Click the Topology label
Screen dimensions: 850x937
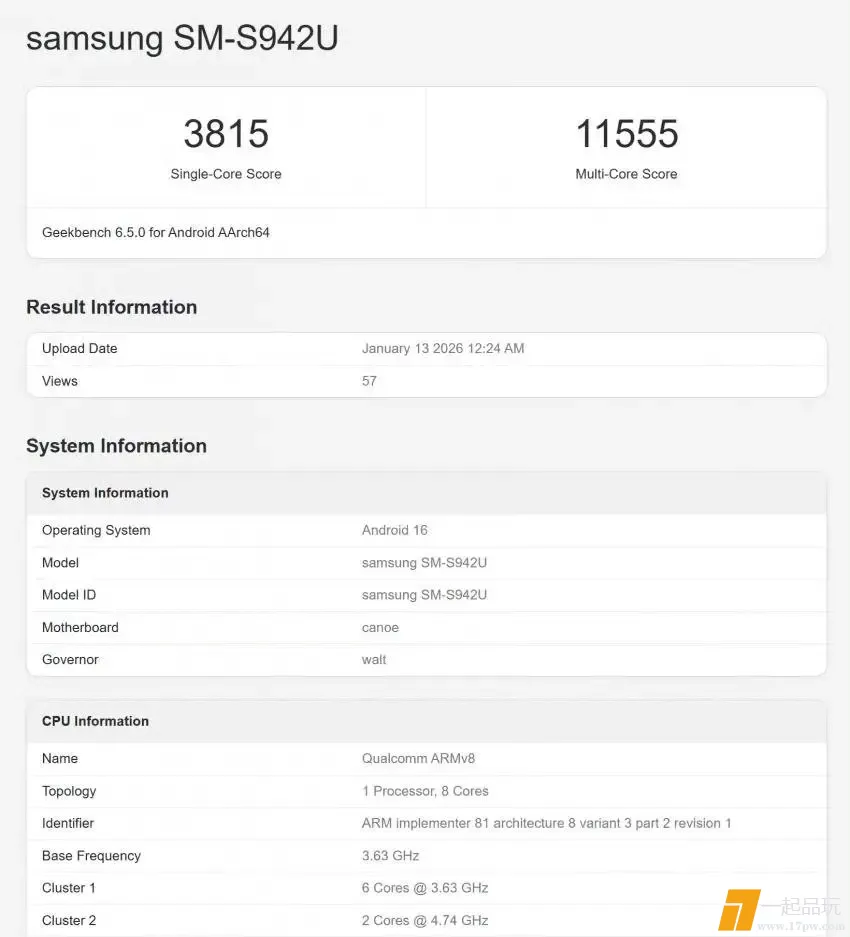(69, 791)
